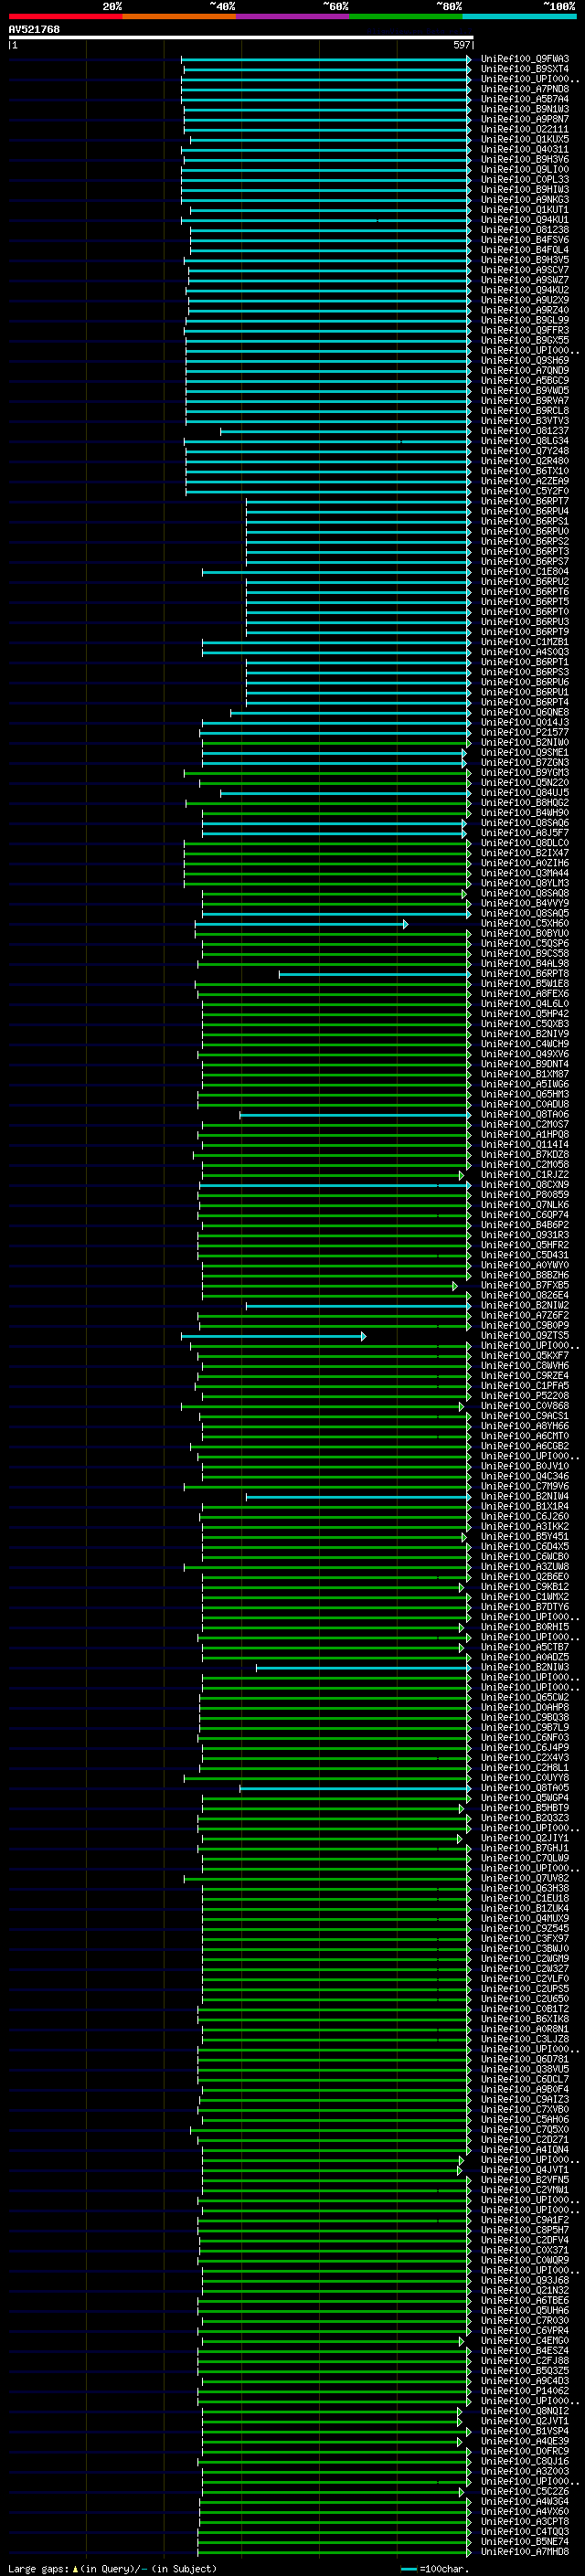This screenshot has height=2576, width=585.
Task: Select hit label UniRef100_B9RCL8
Action: tap(525, 411)
